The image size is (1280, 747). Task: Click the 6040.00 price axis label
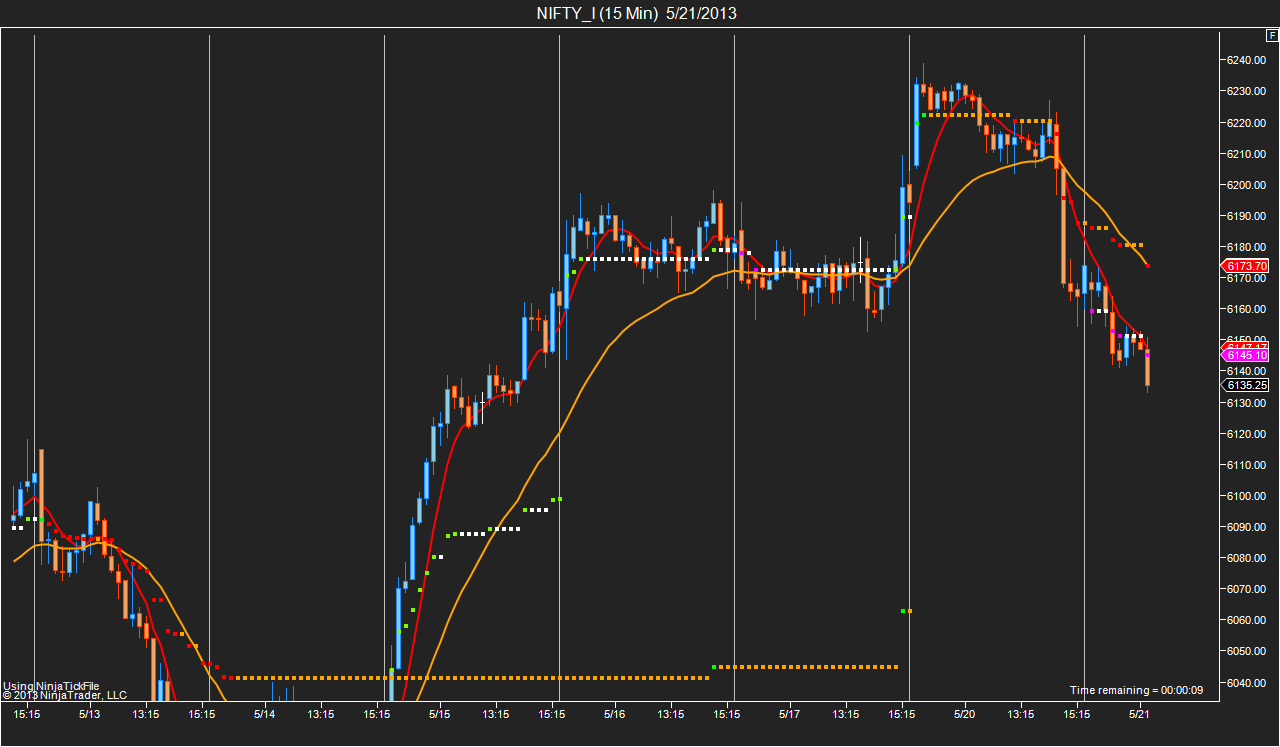click(1249, 683)
